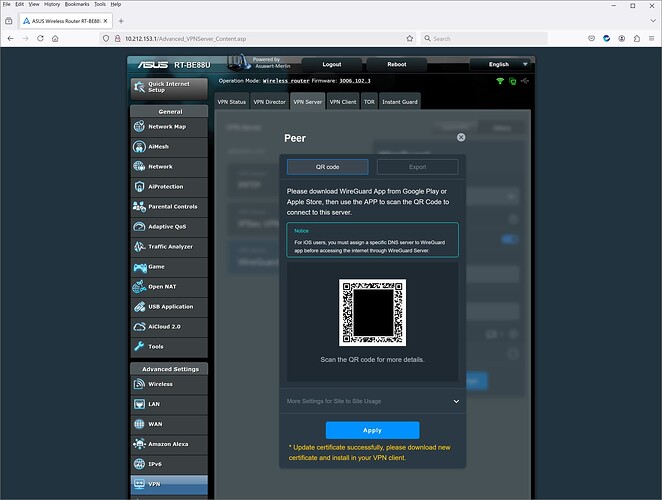Open the English language dropdown
Image resolution: width=662 pixels, height=500 pixels.
(505, 64)
